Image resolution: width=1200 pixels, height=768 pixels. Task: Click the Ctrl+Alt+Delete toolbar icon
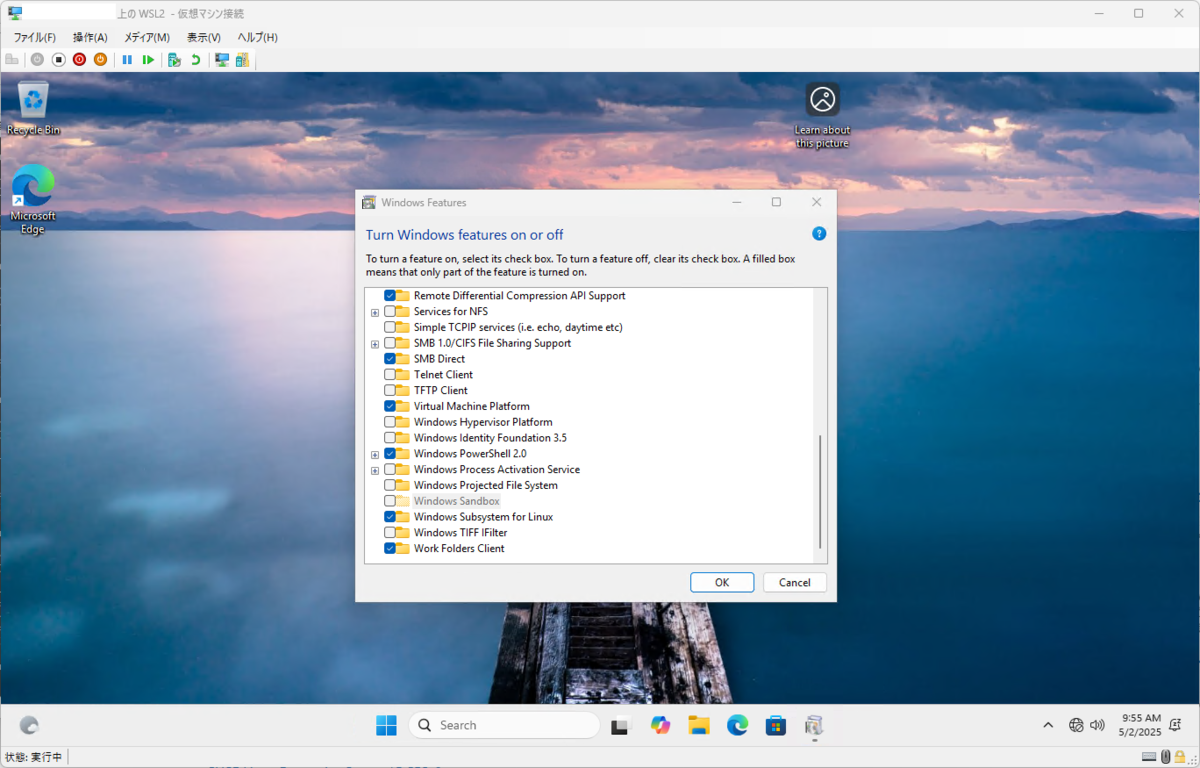tap(12, 60)
